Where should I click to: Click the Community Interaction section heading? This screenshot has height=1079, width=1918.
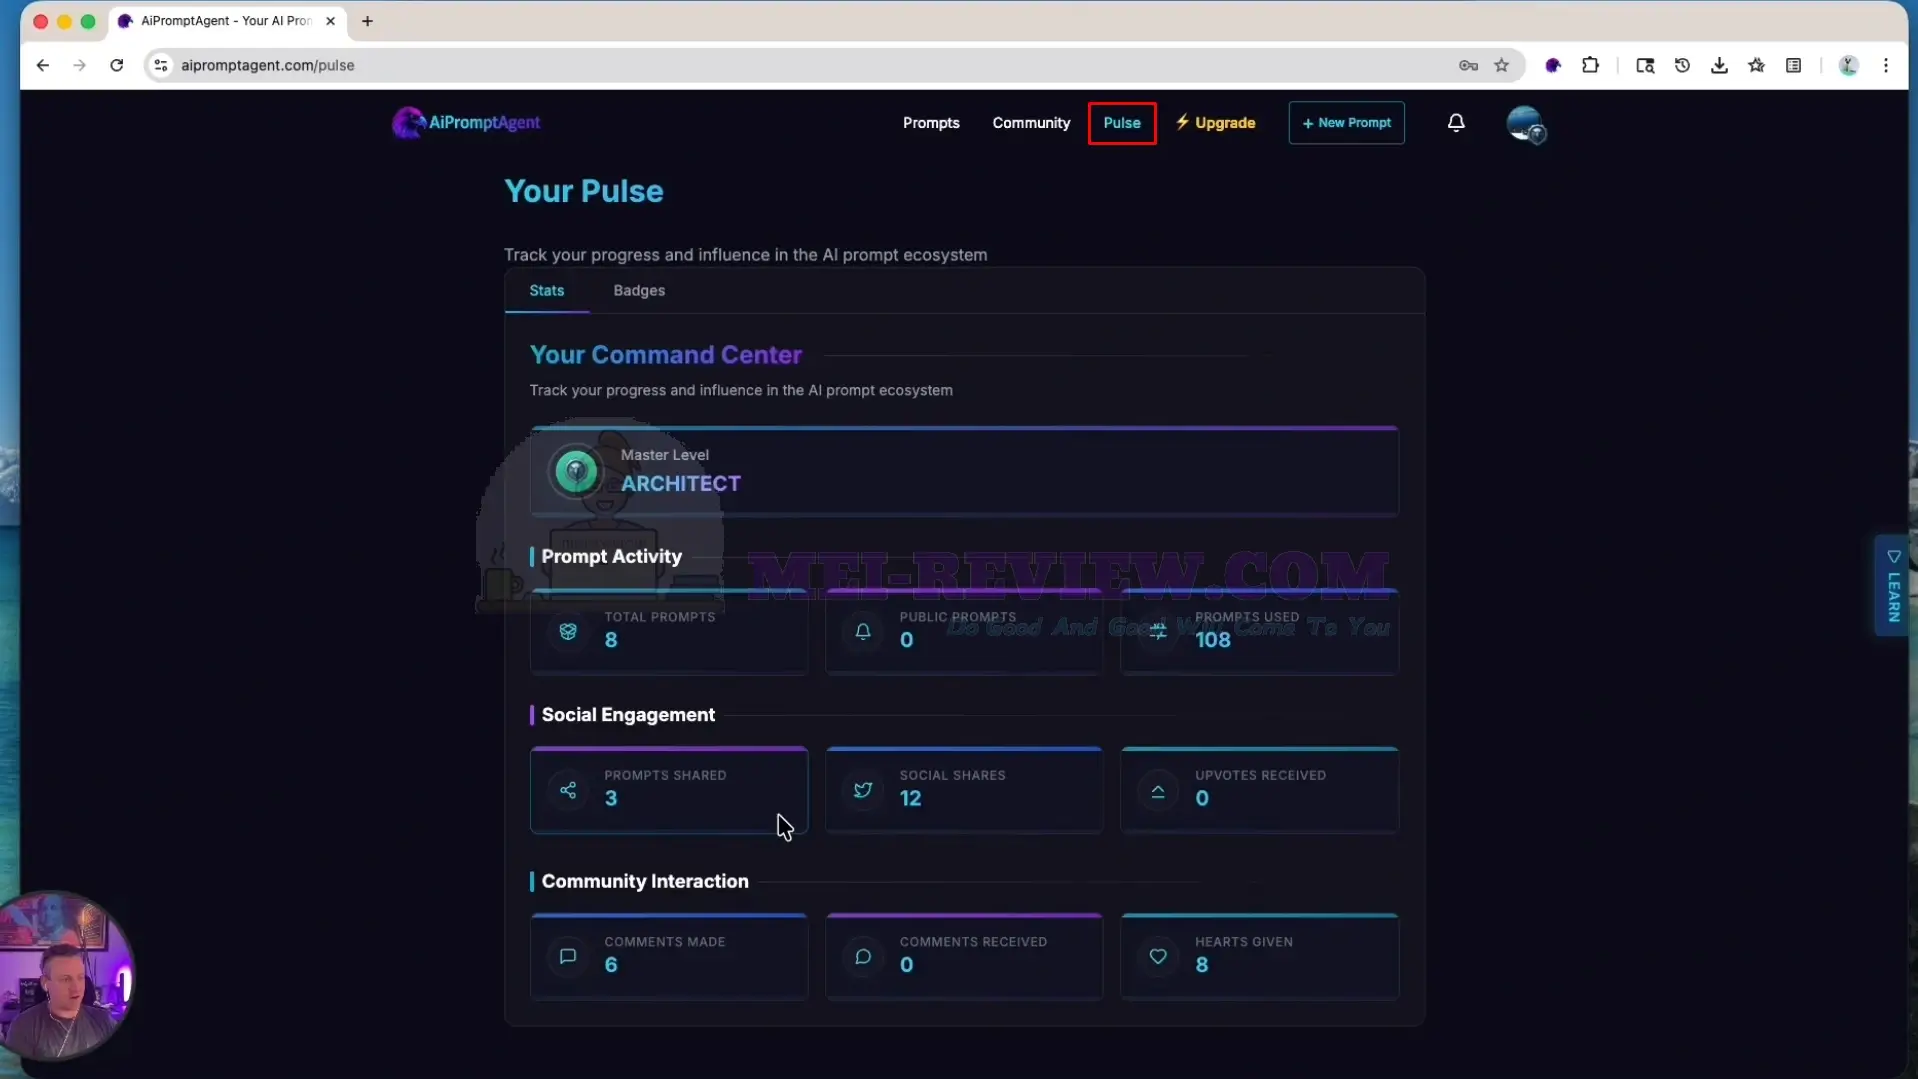[x=645, y=881]
